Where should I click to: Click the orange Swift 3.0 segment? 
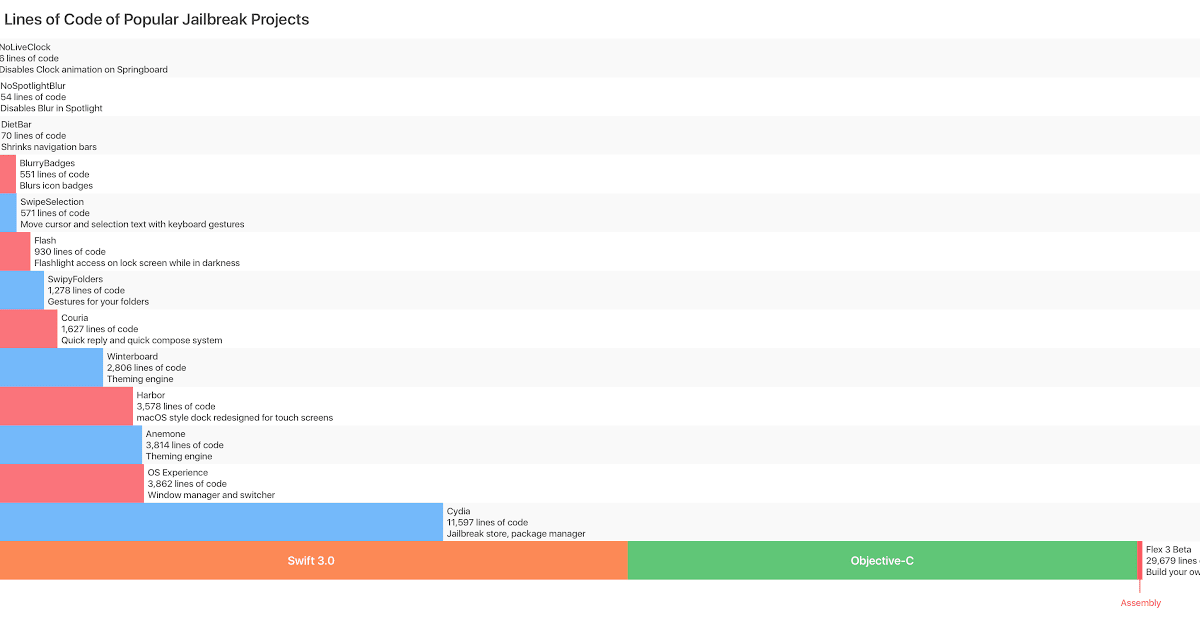(313, 561)
